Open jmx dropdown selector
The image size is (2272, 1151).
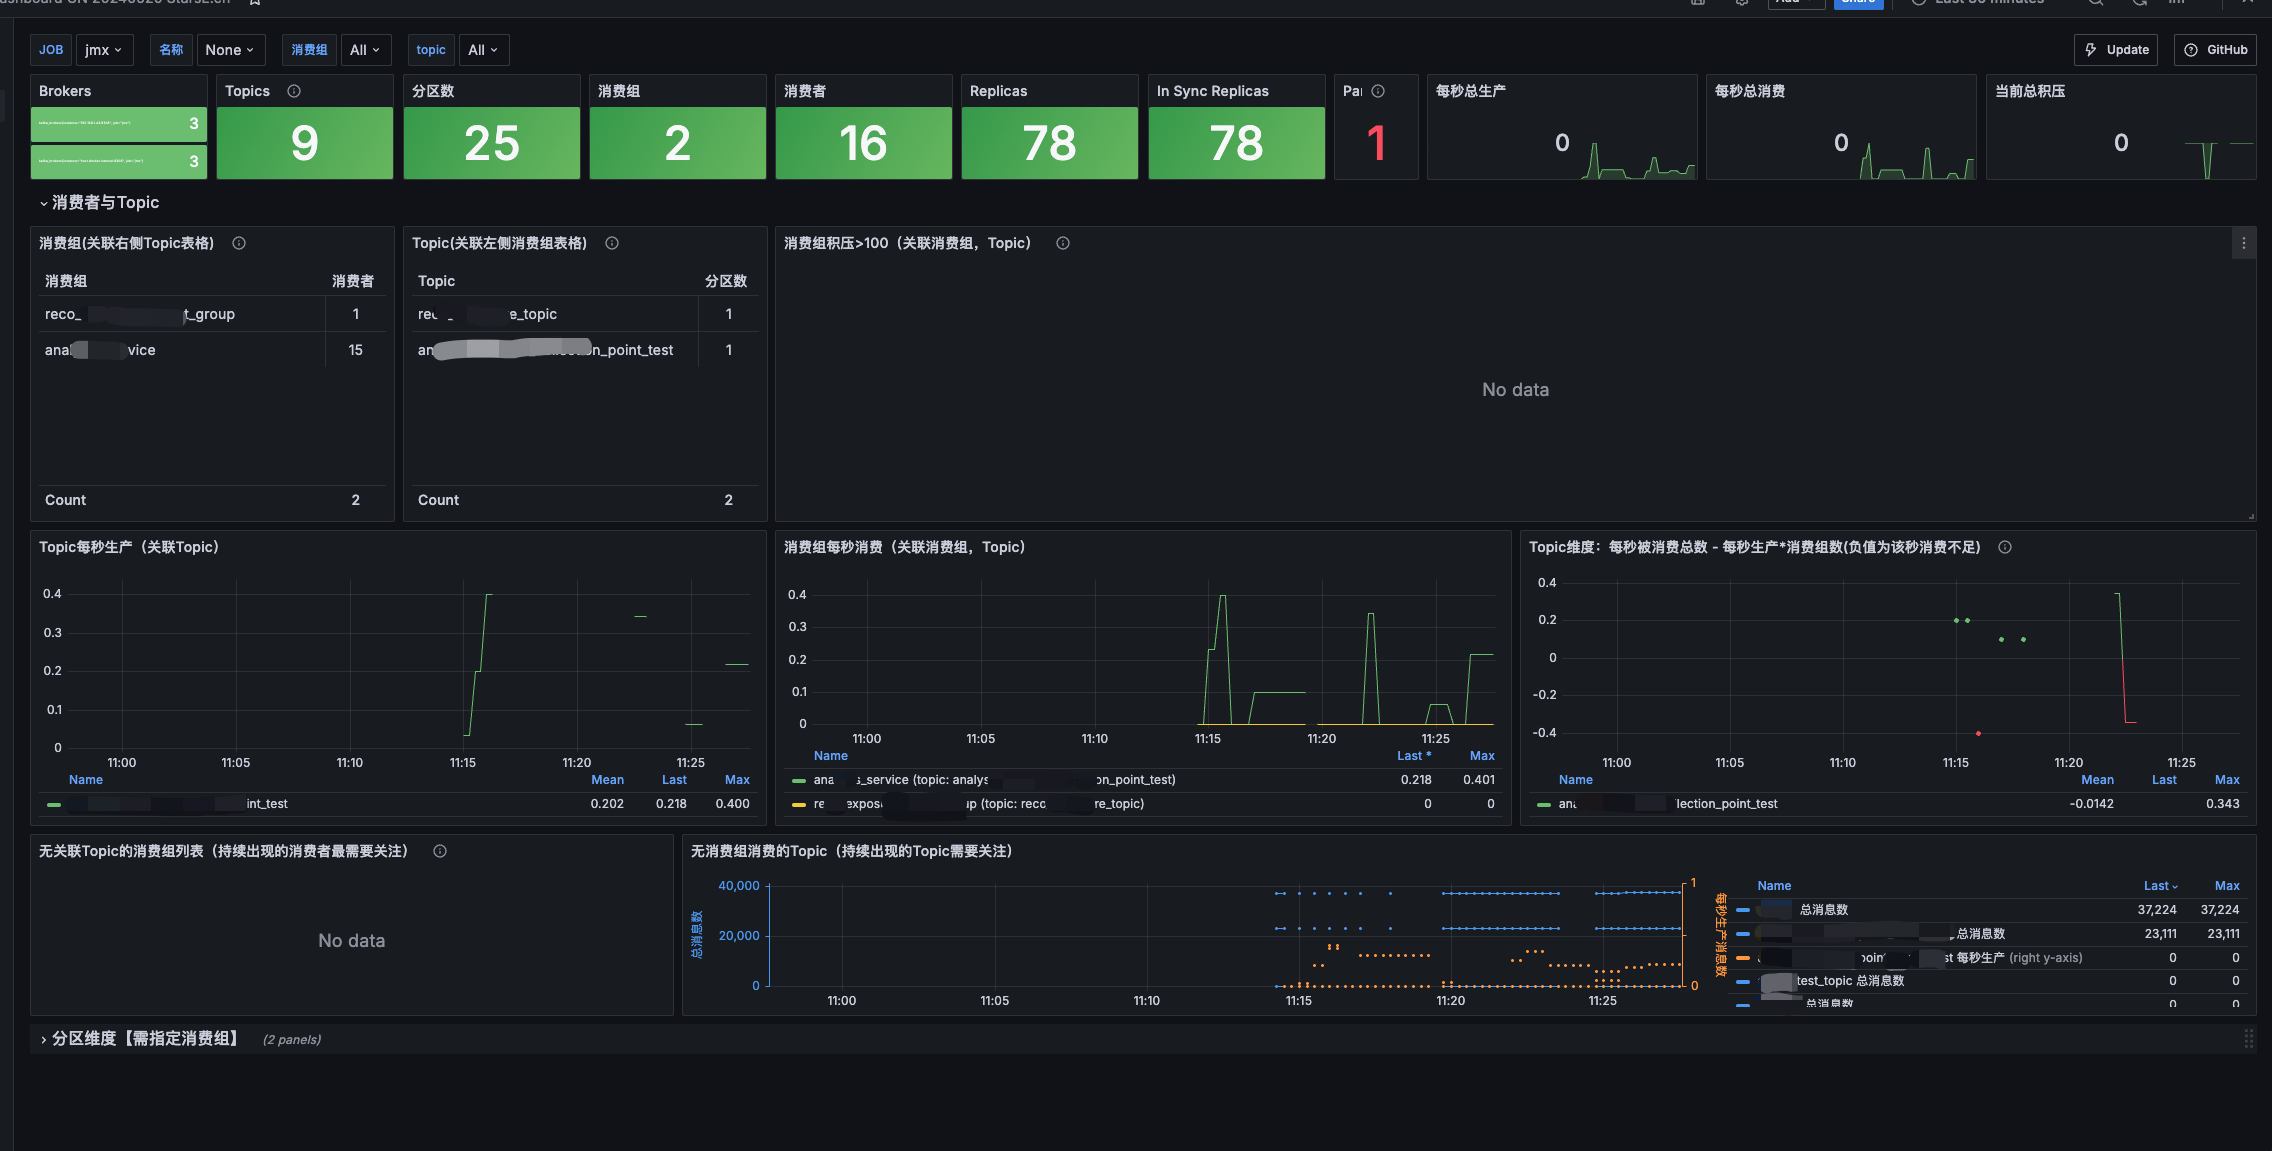pos(101,48)
